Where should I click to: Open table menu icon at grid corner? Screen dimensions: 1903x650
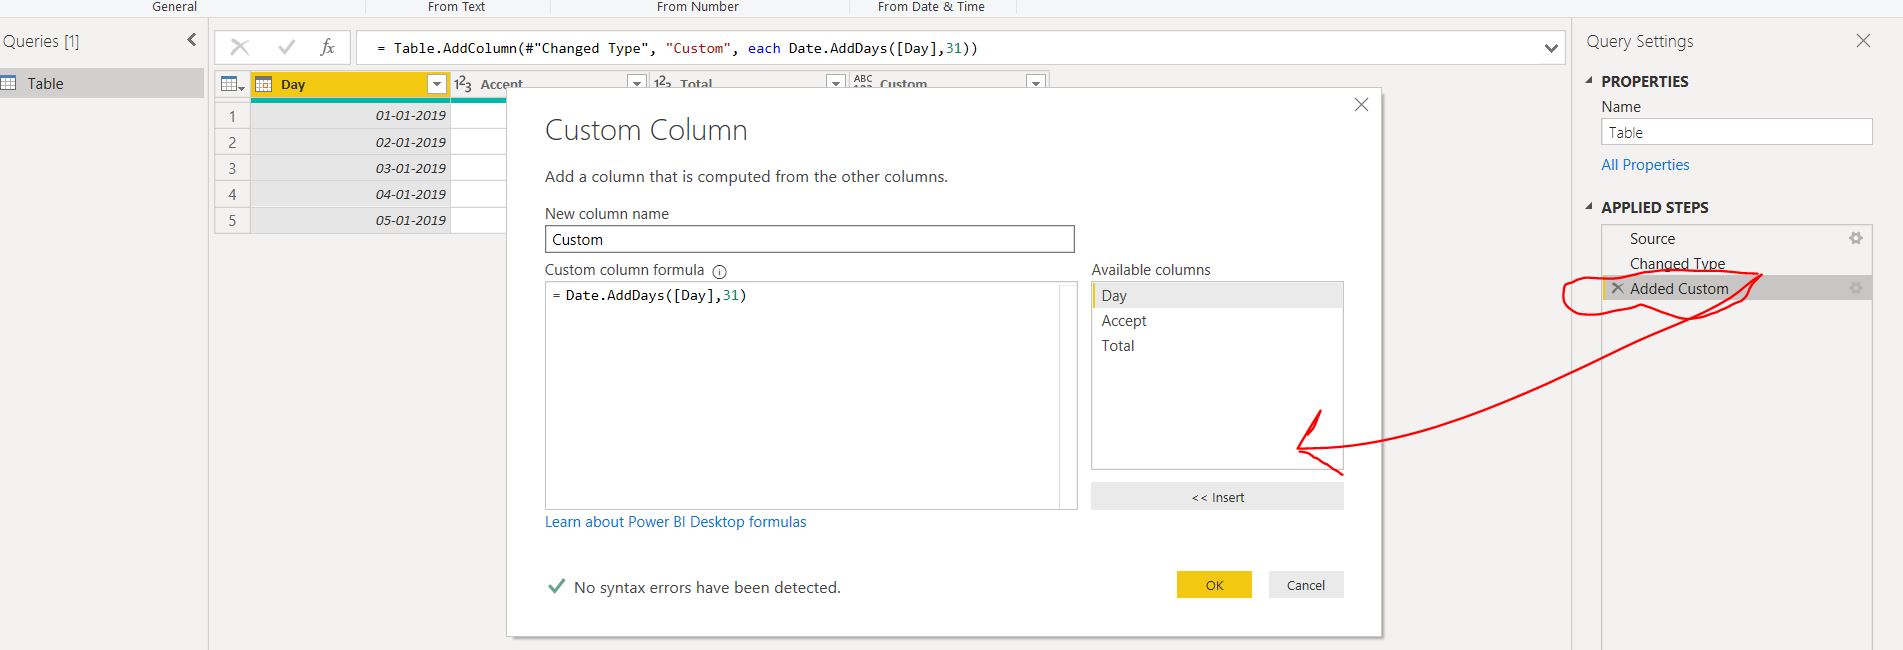click(232, 85)
